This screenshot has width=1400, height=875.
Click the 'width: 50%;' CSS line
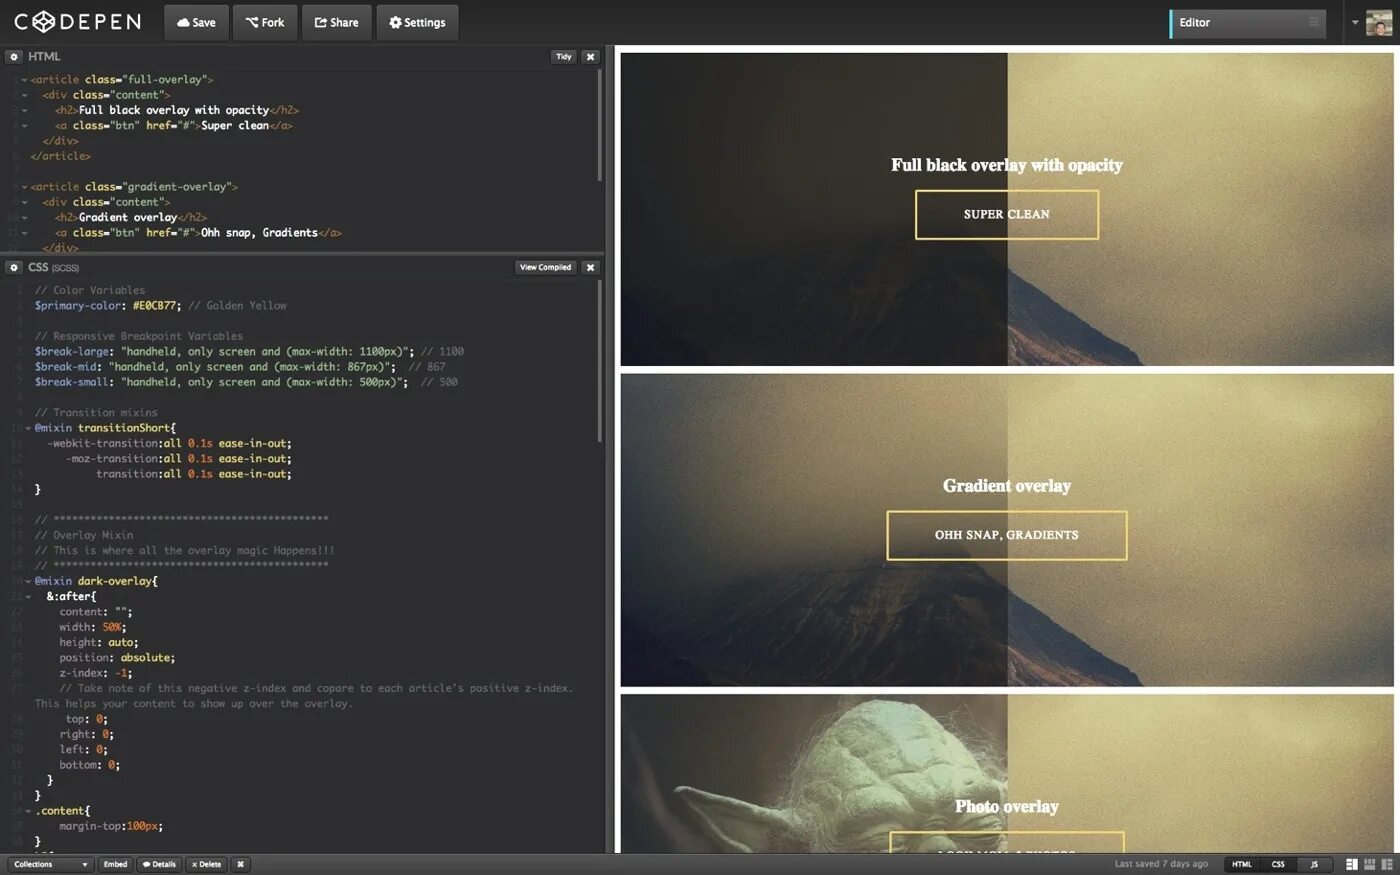[x=93, y=627]
